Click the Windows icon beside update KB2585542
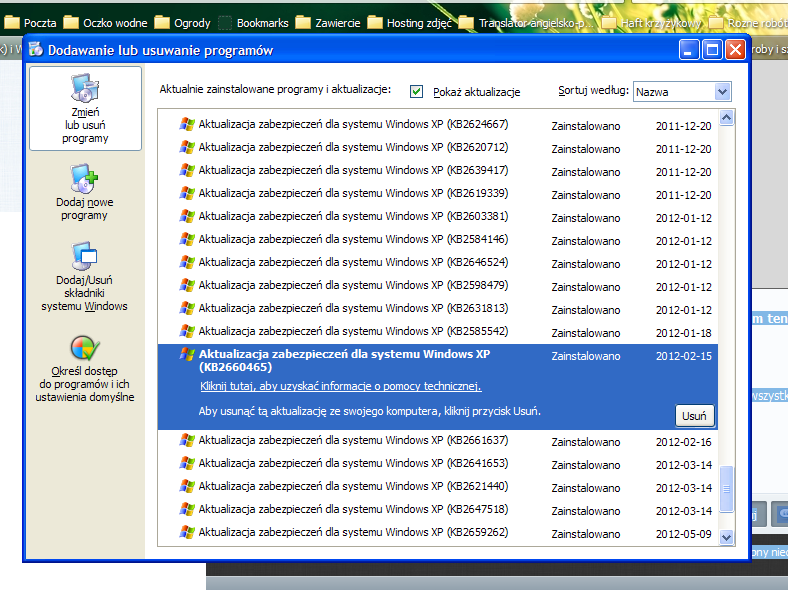Screen dimensions: 788x590 coord(187,331)
